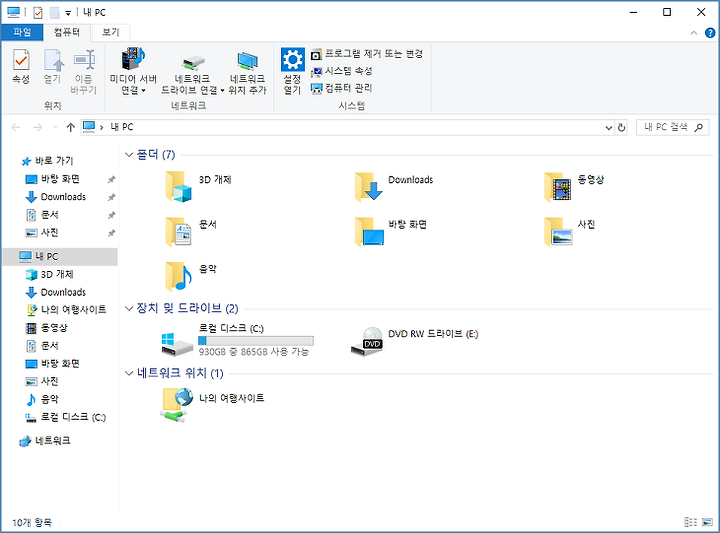
Task: Collapse the 폴더 (7) group
Action: click(x=129, y=155)
